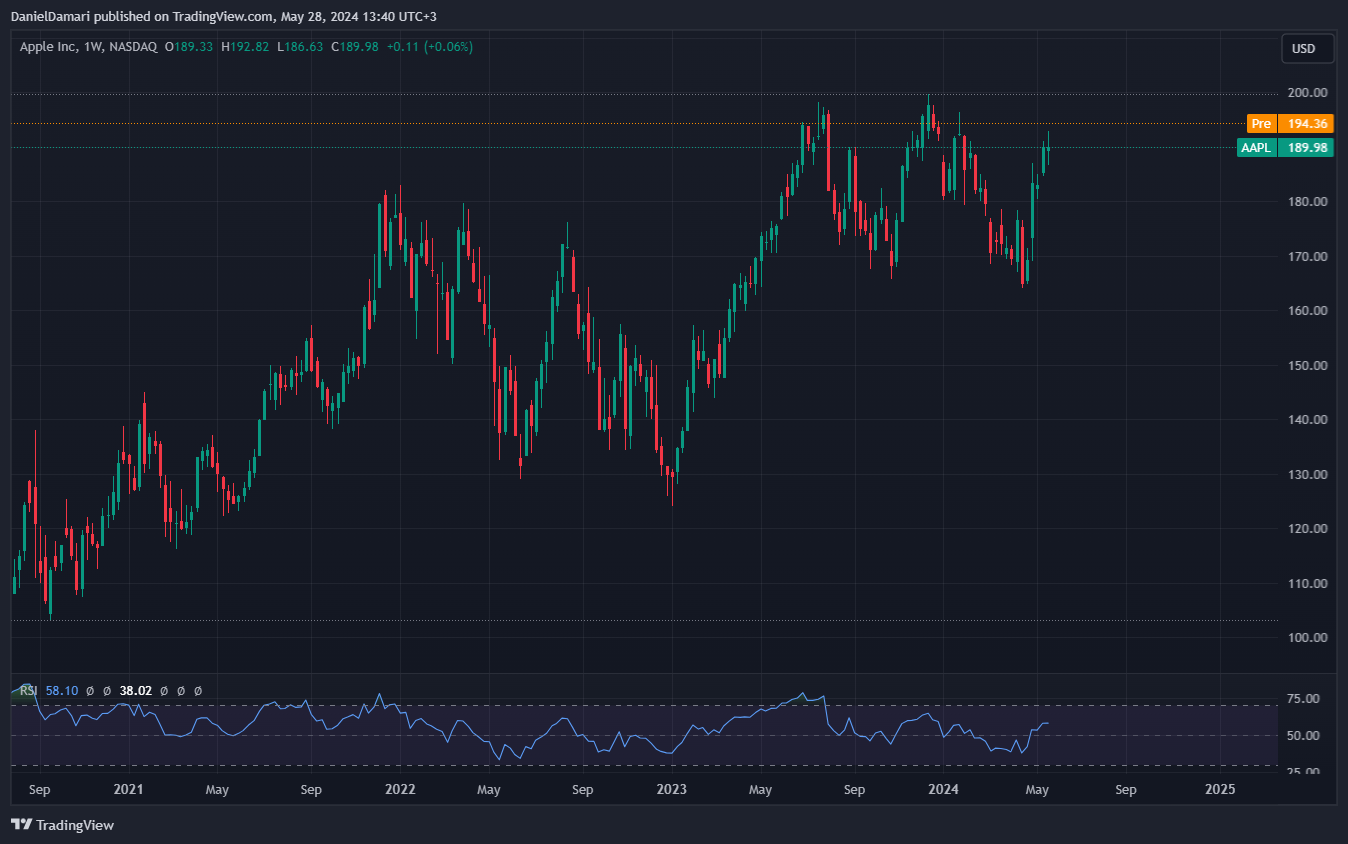1348x844 pixels.
Task: Click the 200.00 price axis label
Action: pyautogui.click(x=1308, y=93)
